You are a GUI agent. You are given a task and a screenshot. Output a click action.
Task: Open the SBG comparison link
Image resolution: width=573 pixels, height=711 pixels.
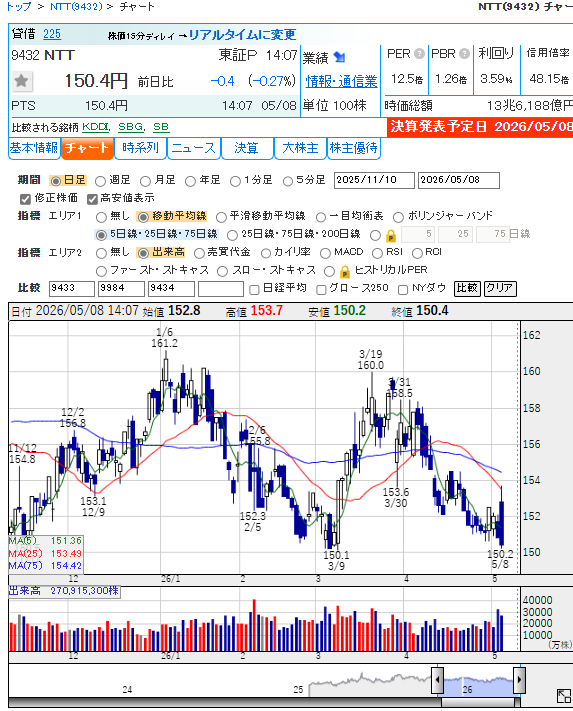(x=131, y=127)
